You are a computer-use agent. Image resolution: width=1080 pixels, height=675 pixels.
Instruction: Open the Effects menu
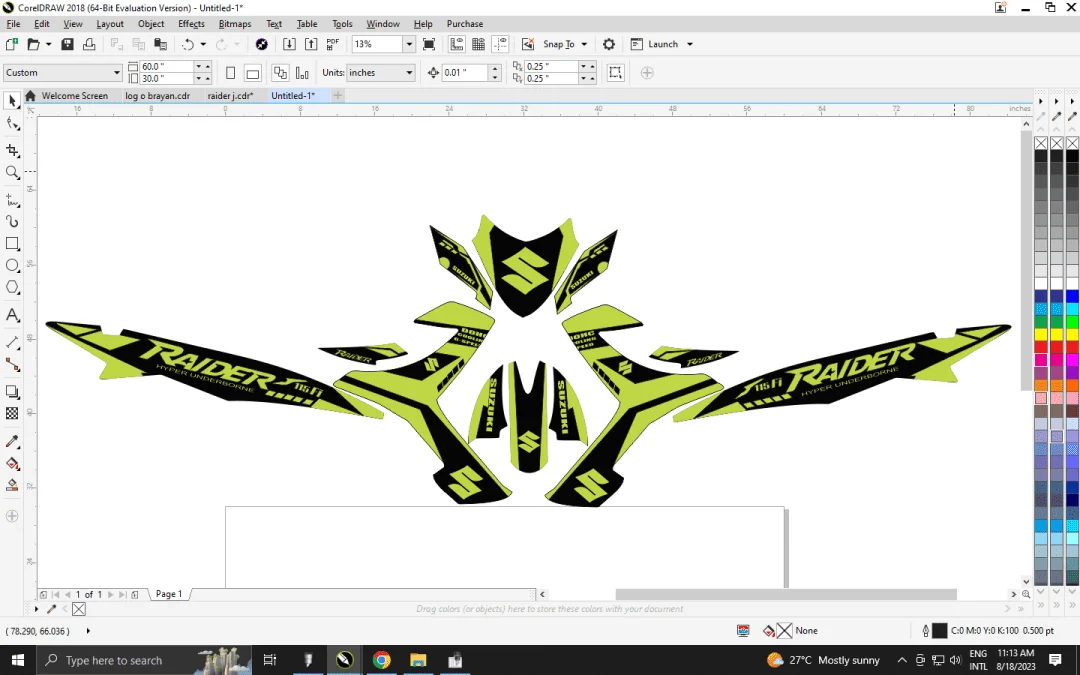pos(191,23)
